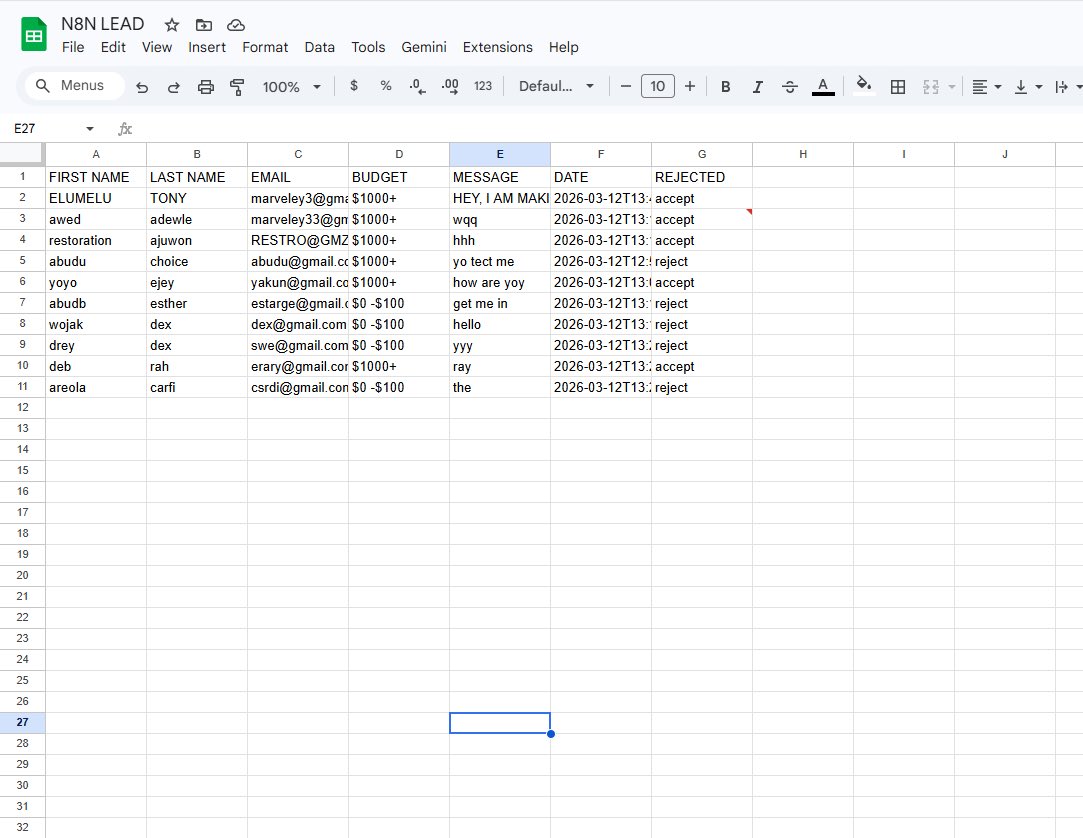Click the move to folder icon
1083x838 pixels.
tap(204, 26)
